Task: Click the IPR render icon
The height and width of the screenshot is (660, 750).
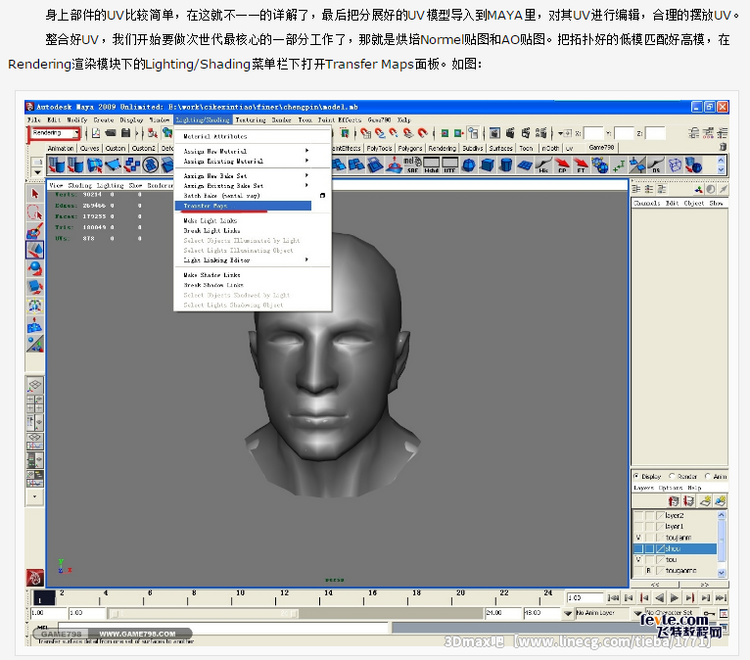Action: [525, 133]
